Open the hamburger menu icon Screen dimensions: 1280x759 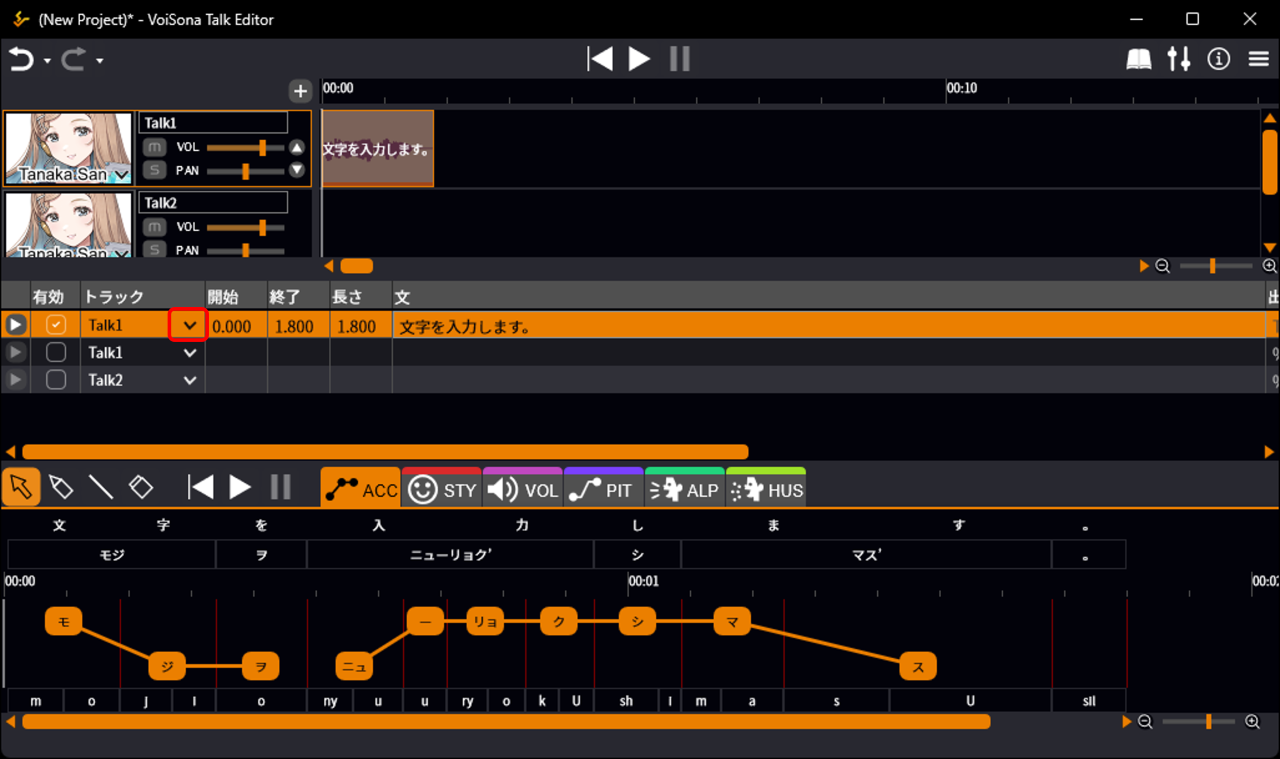pyautogui.click(x=1259, y=60)
